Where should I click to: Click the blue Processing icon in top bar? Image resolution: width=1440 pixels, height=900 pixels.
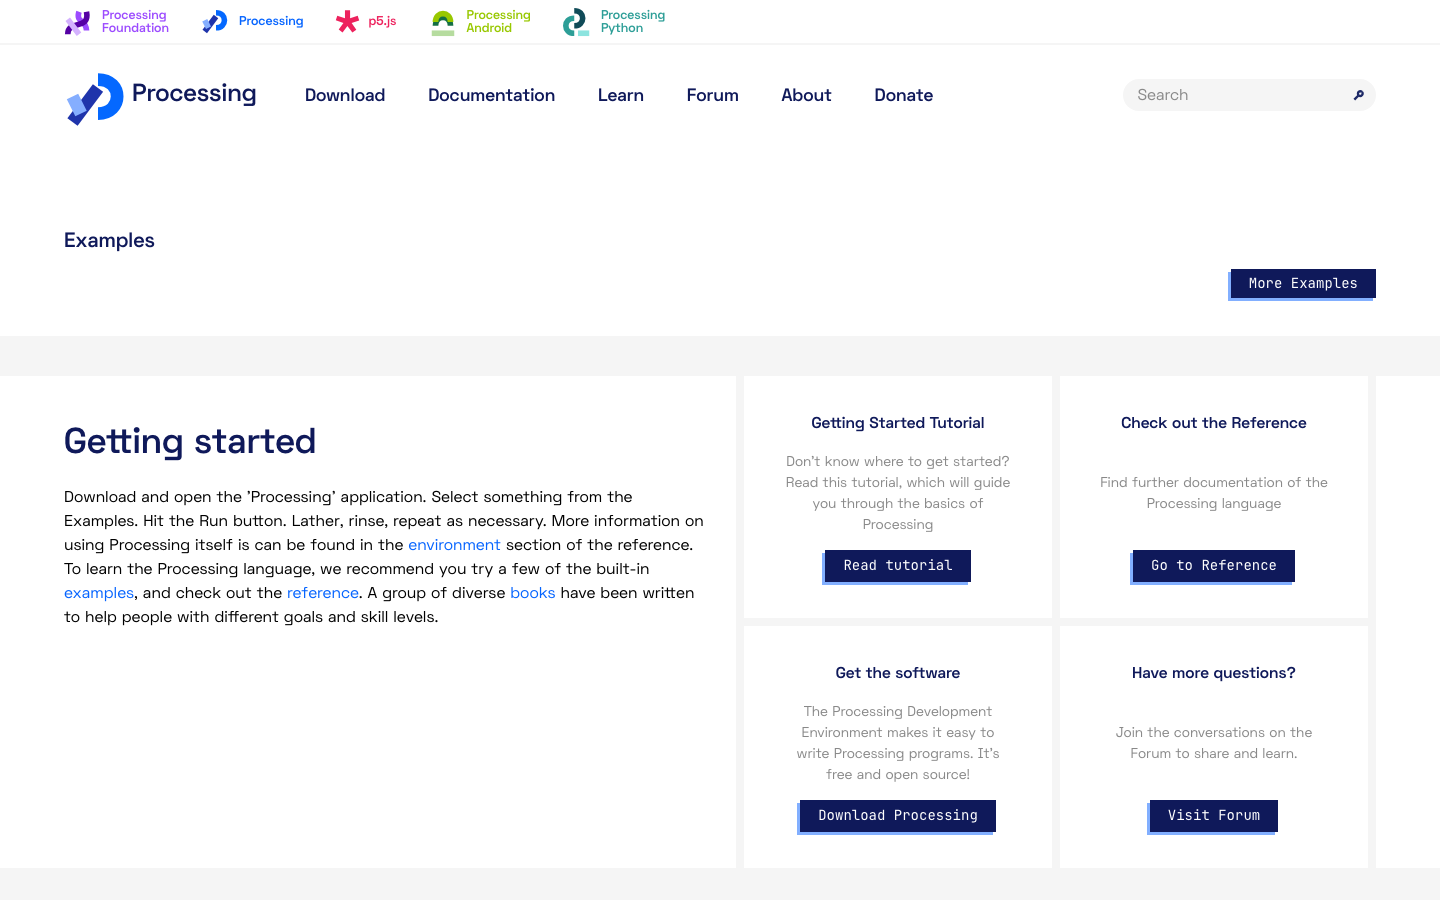pyautogui.click(x=215, y=22)
